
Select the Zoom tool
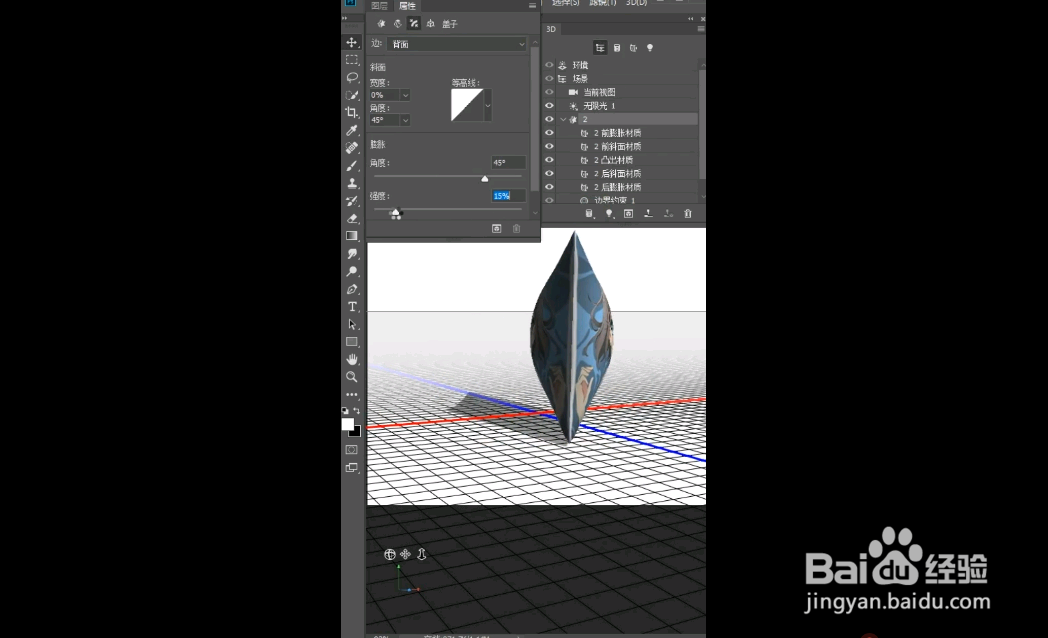click(352, 377)
